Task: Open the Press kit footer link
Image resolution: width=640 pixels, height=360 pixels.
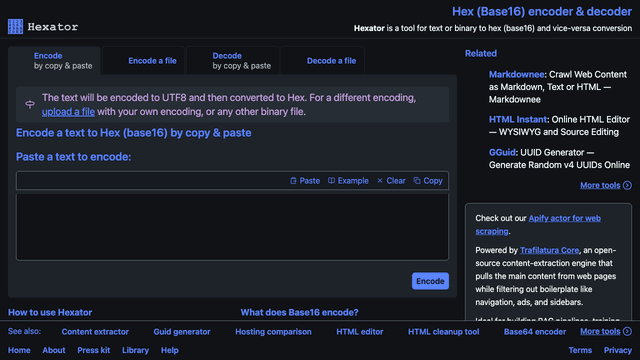Action: (x=93, y=350)
